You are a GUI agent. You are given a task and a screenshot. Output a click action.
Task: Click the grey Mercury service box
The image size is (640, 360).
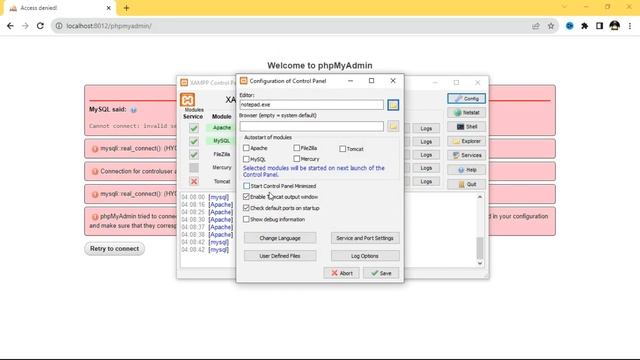click(x=194, y=168)
